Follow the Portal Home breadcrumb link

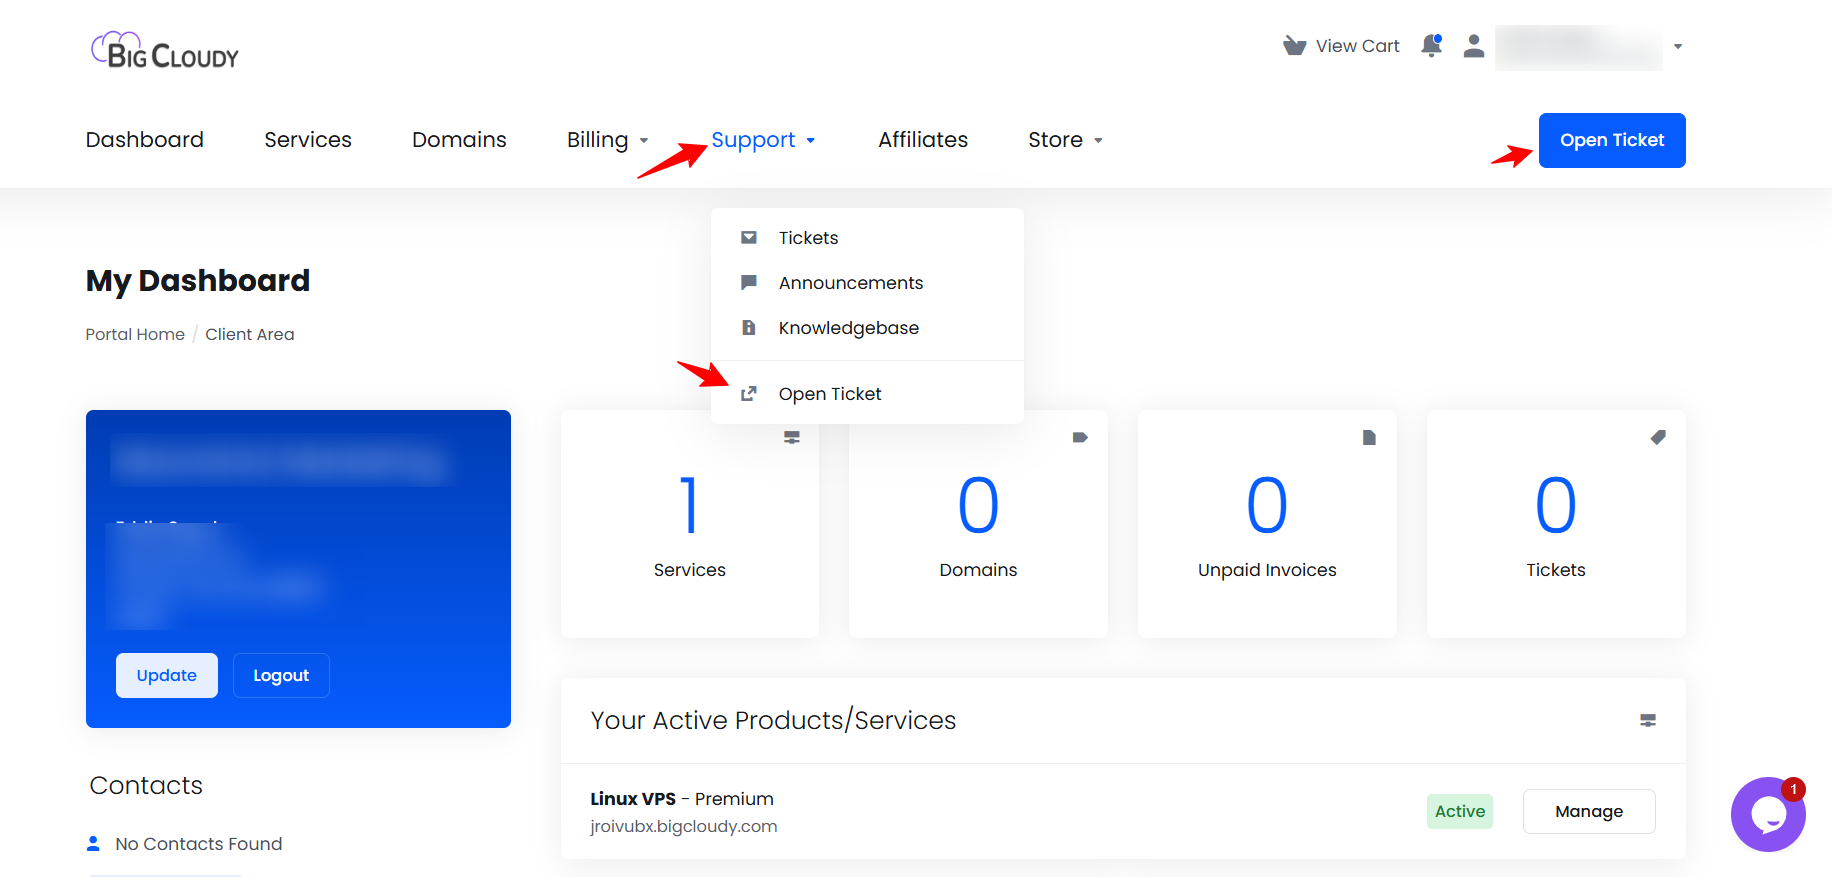135,334
